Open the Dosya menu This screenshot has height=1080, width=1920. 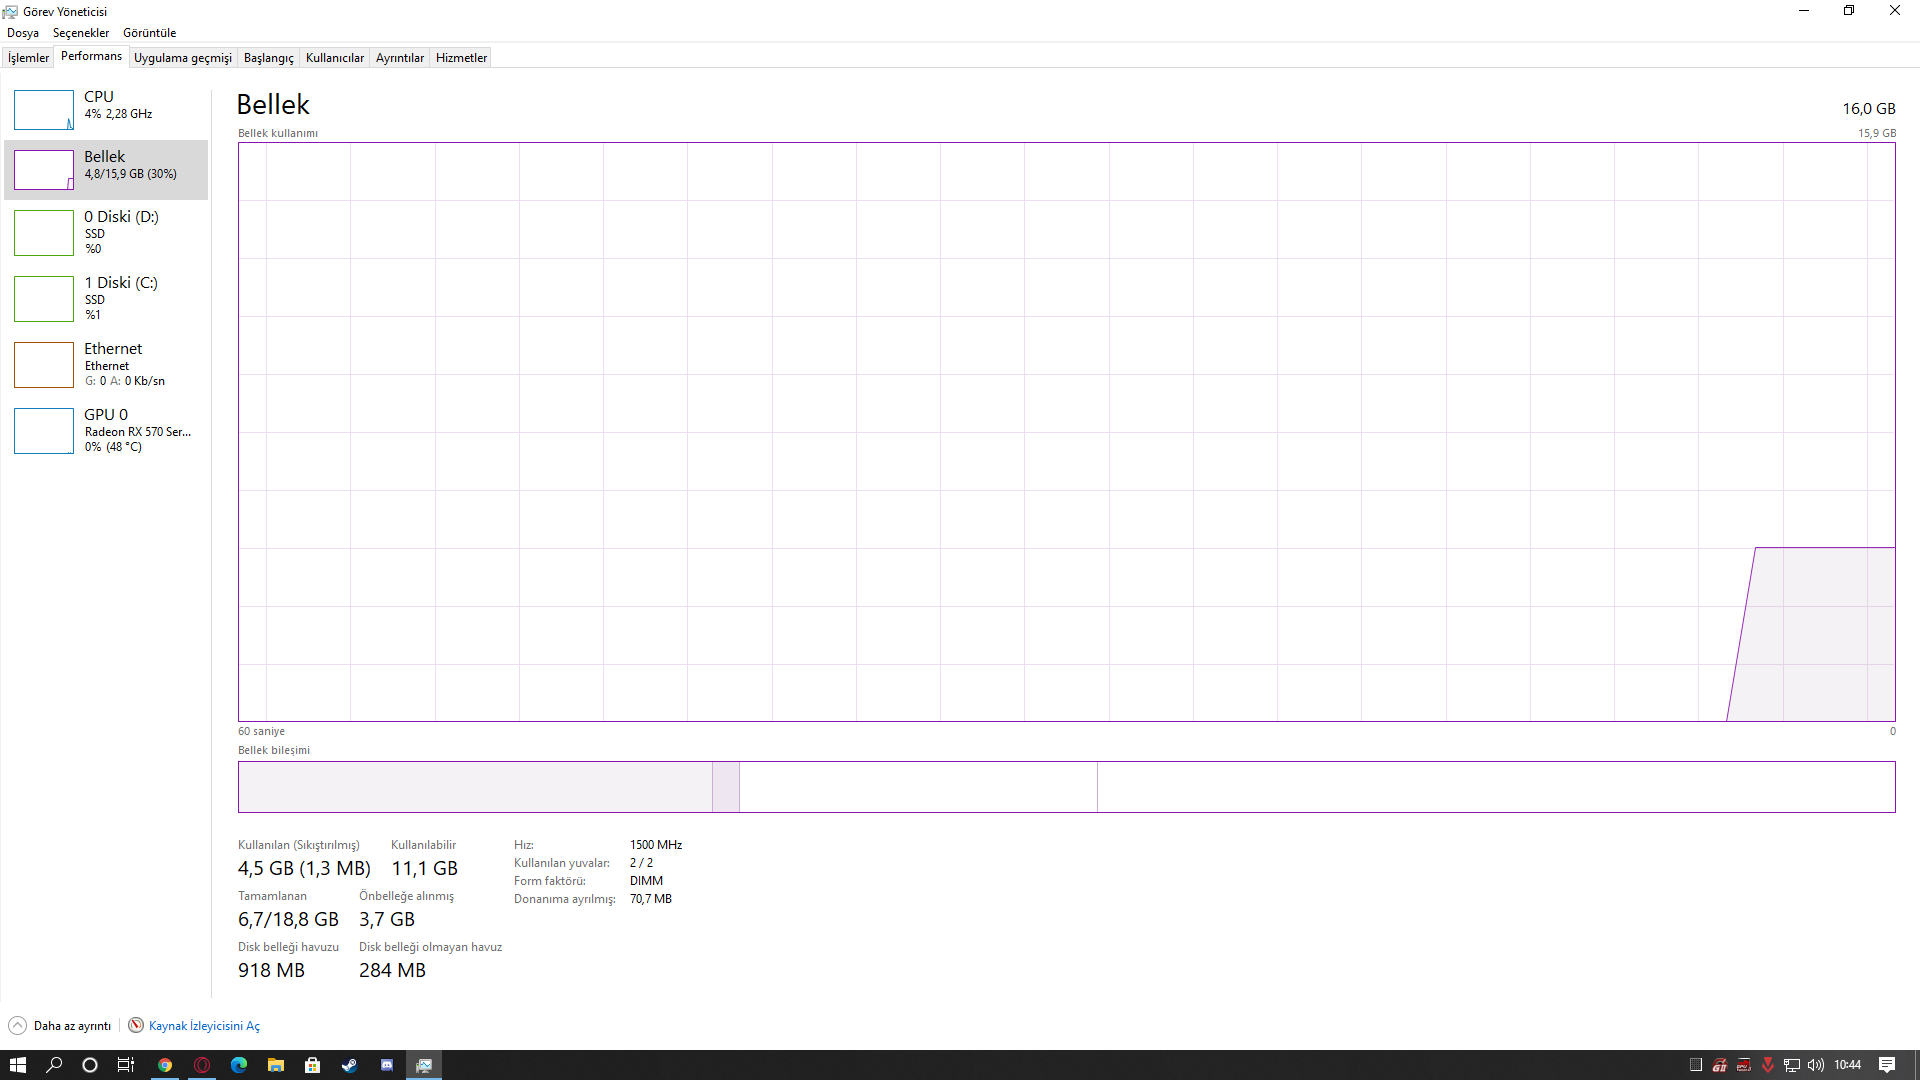[23, 33]
